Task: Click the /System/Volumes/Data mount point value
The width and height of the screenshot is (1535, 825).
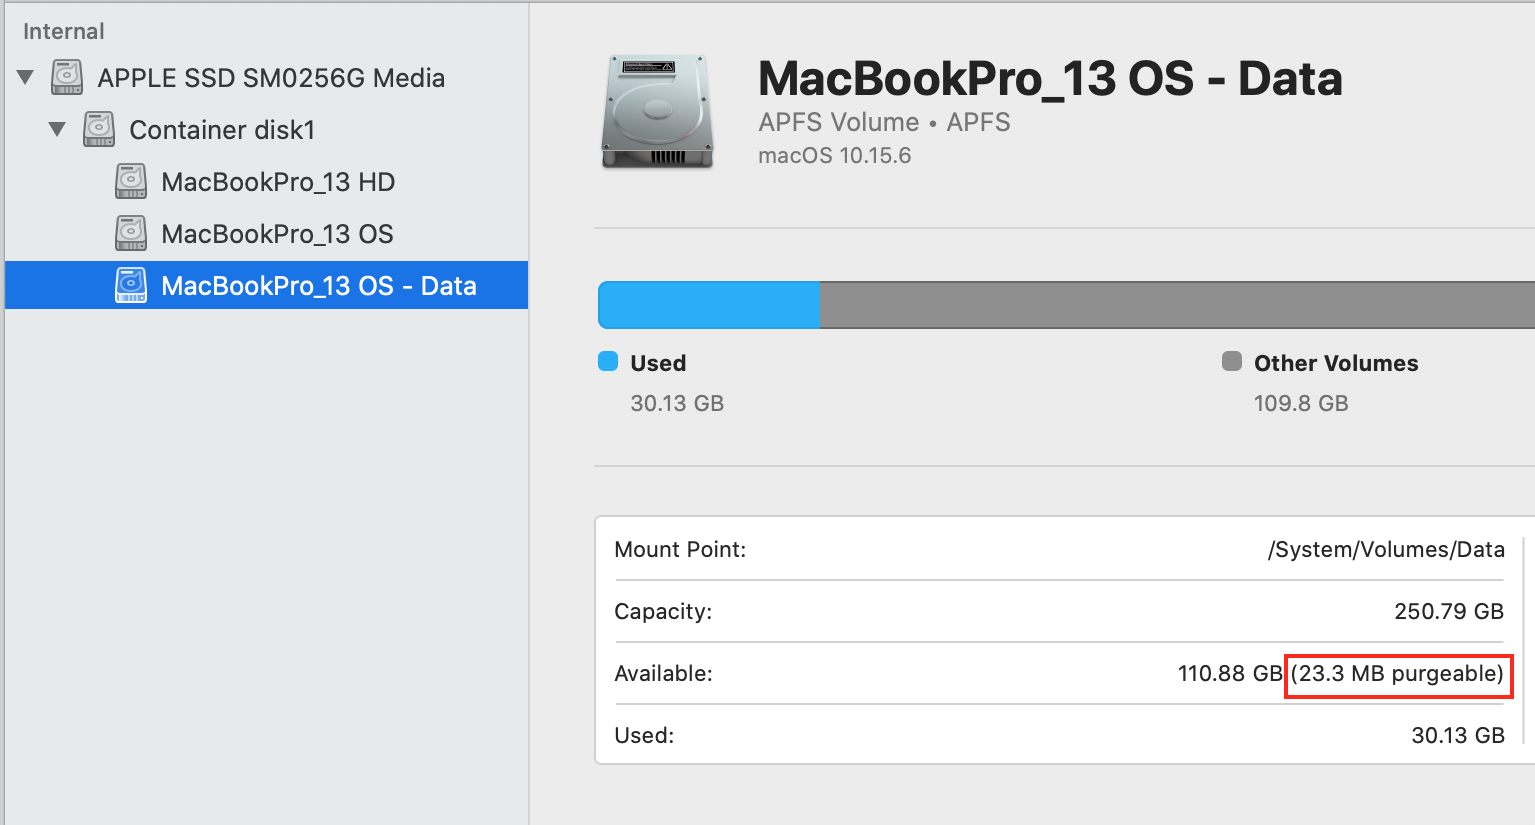Action: [x=1385, y=550]
